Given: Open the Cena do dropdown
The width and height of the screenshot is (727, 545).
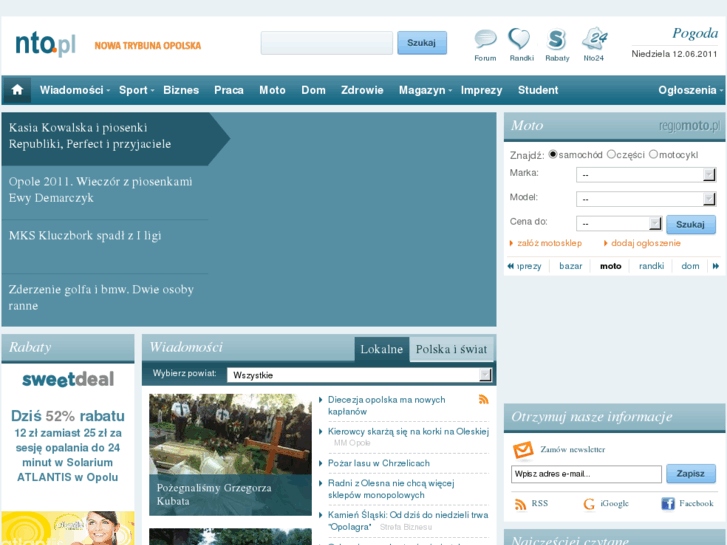Looking at the screenshot, I should pos(619,224).
